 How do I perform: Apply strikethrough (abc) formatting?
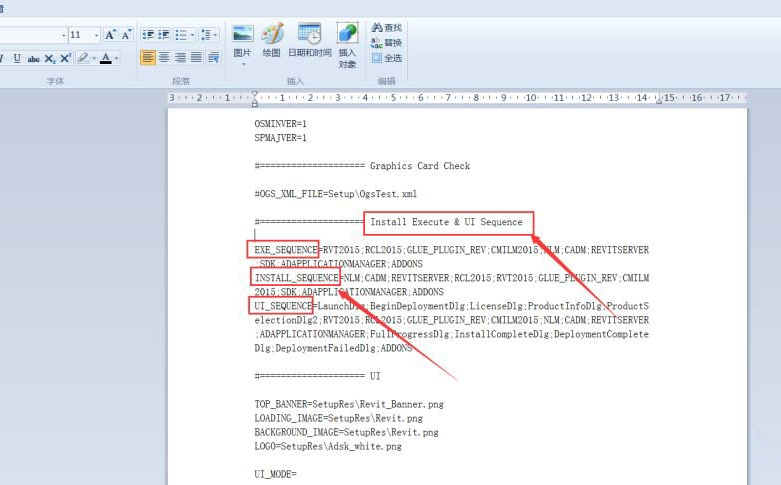pyautogui.click(x=33, y=59)
